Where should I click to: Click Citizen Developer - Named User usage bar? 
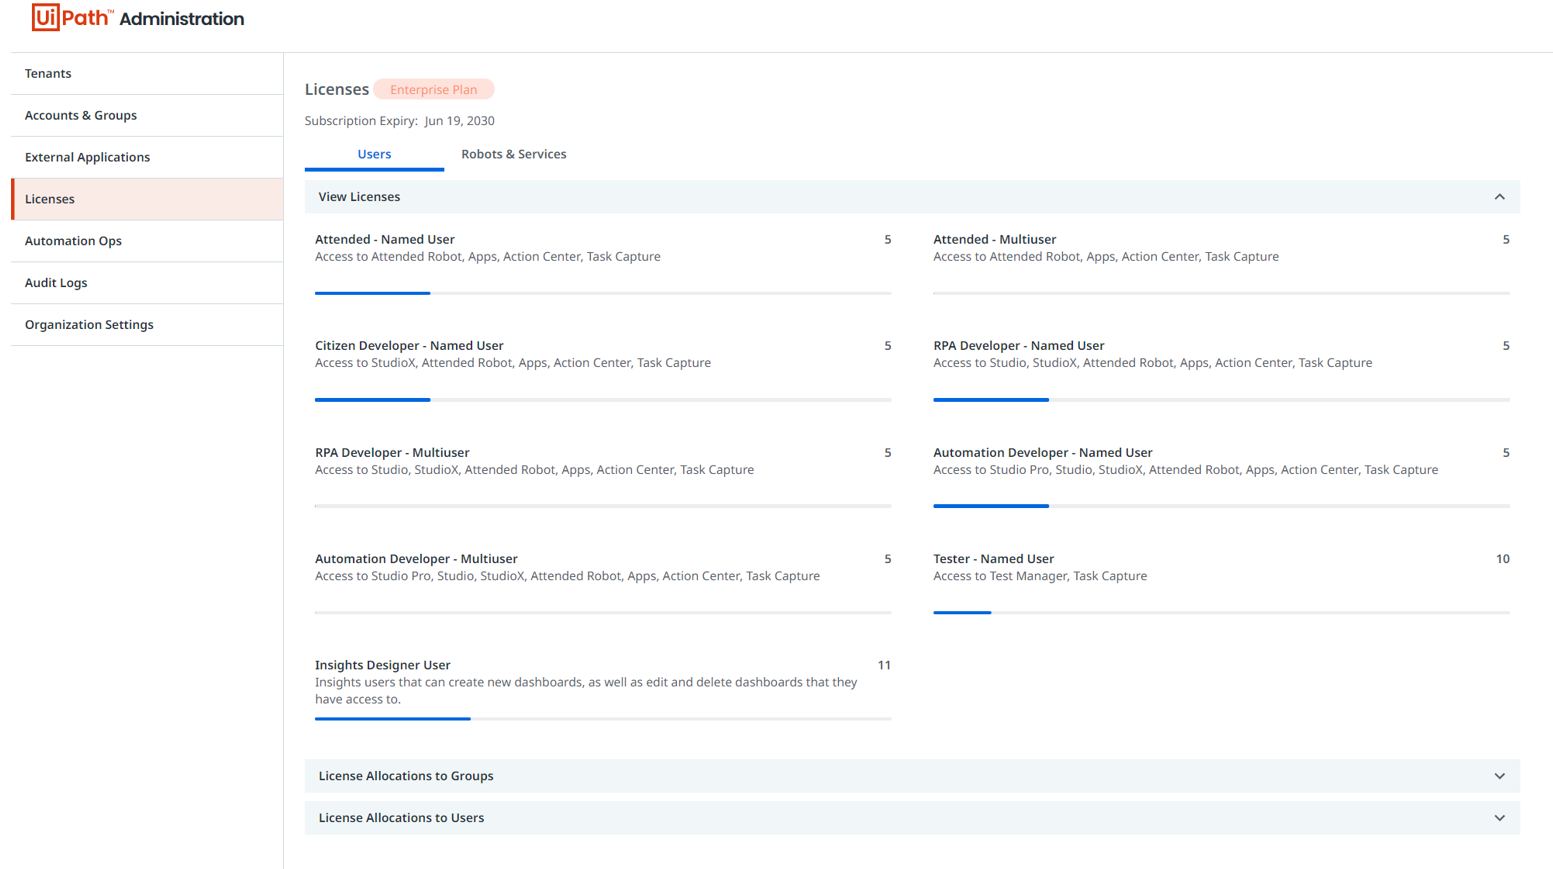pos(603,400)
